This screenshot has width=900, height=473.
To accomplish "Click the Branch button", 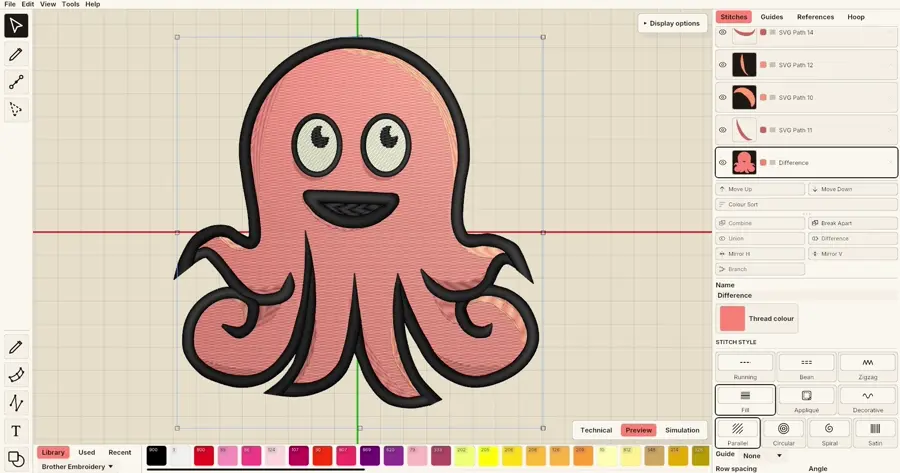I will [760, 269].
